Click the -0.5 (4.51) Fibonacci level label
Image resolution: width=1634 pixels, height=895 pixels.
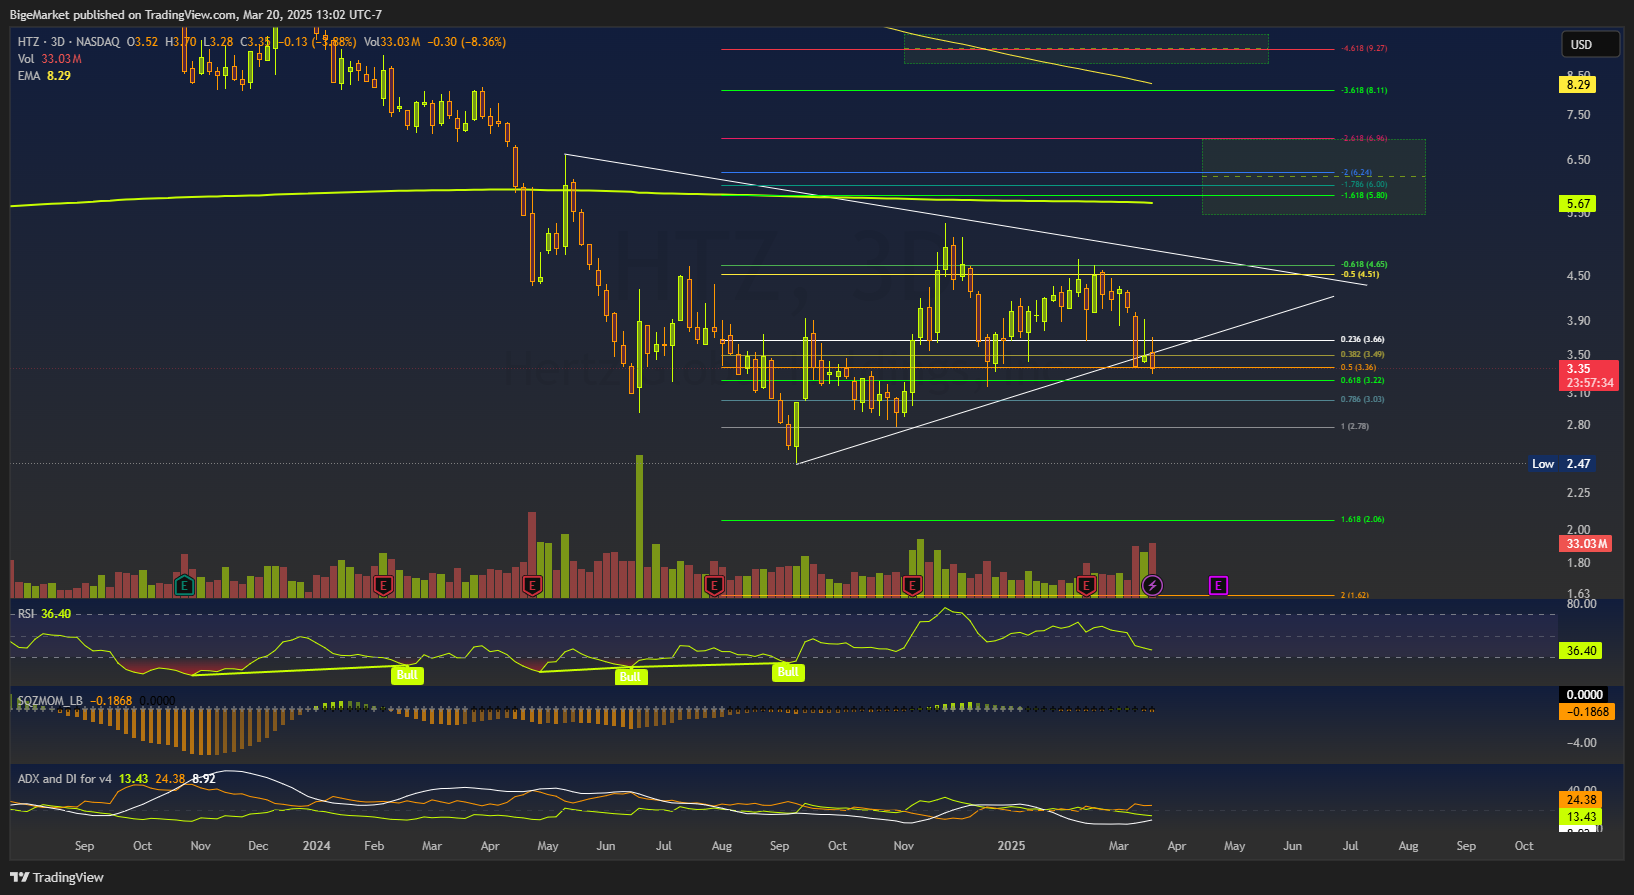(x=1360, y=275)
